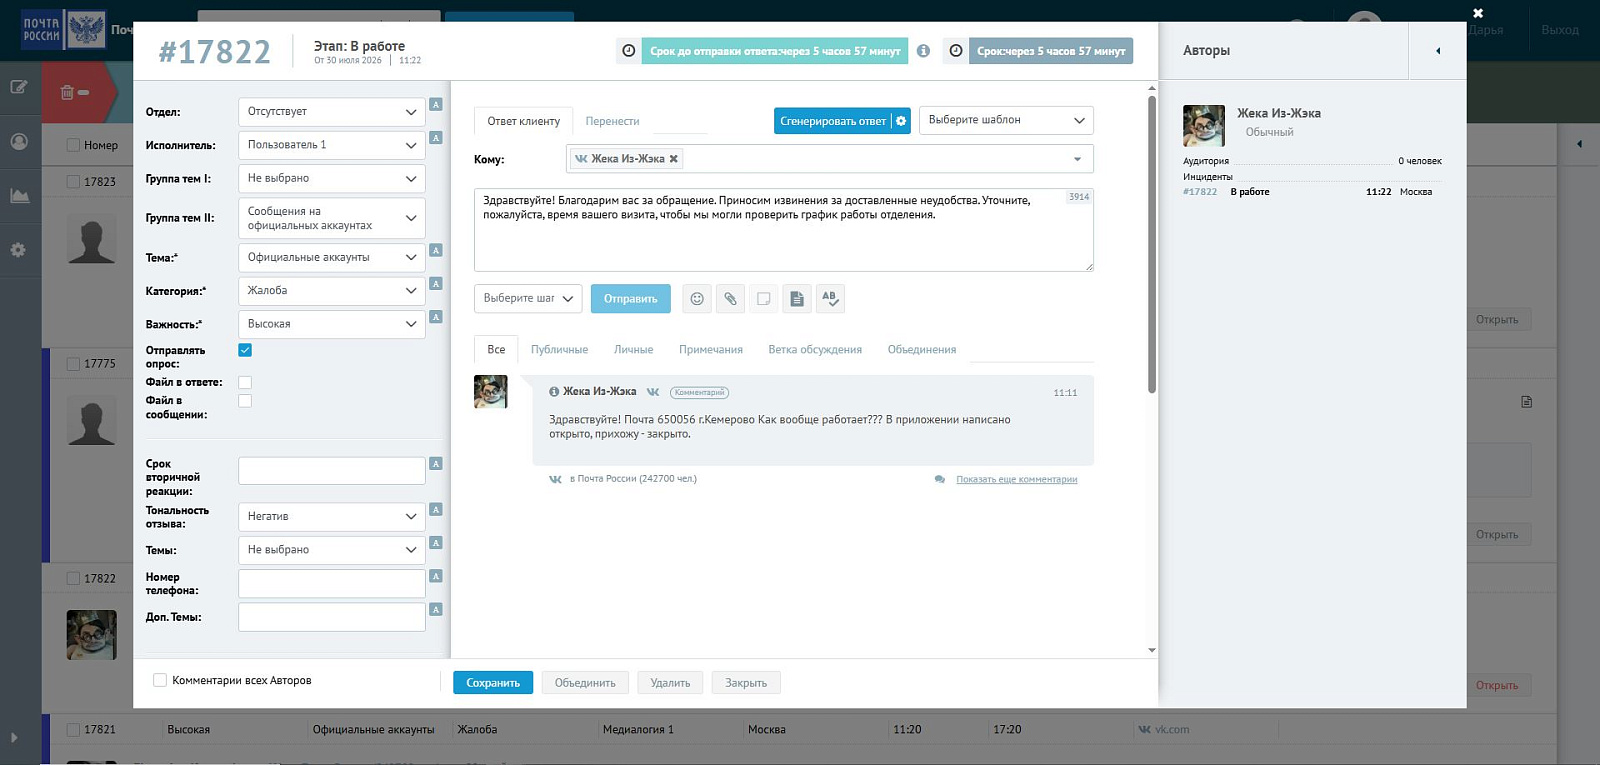Image resolution: width=1600 pixels, height=765 pixels.
Task: Click the paperclip attach file icon
Action: (730, 298)
